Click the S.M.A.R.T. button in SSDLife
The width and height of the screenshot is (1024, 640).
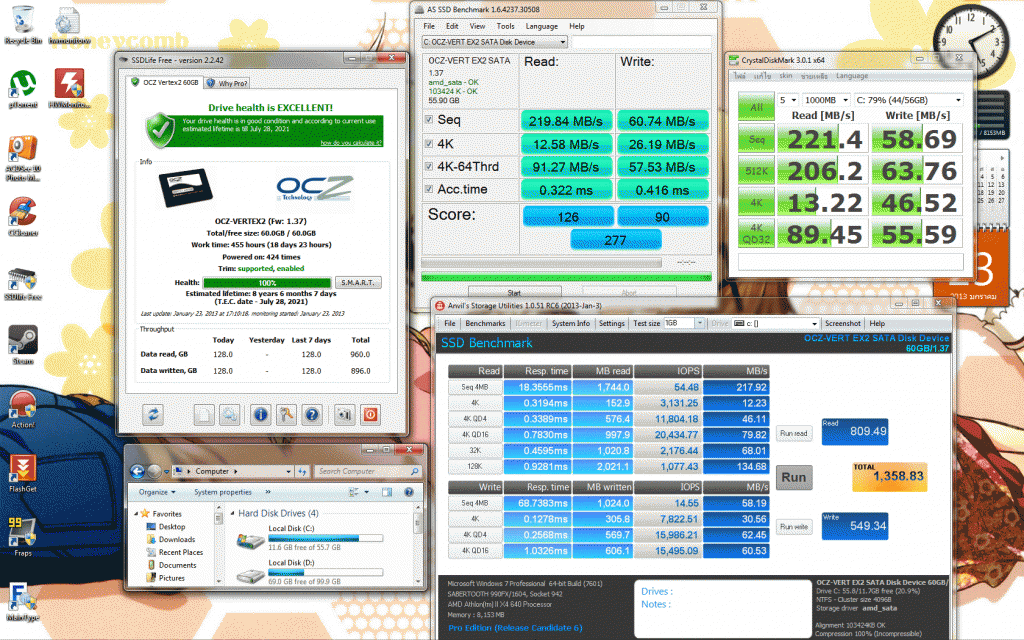pyautogui.click(x=358, y=283)
